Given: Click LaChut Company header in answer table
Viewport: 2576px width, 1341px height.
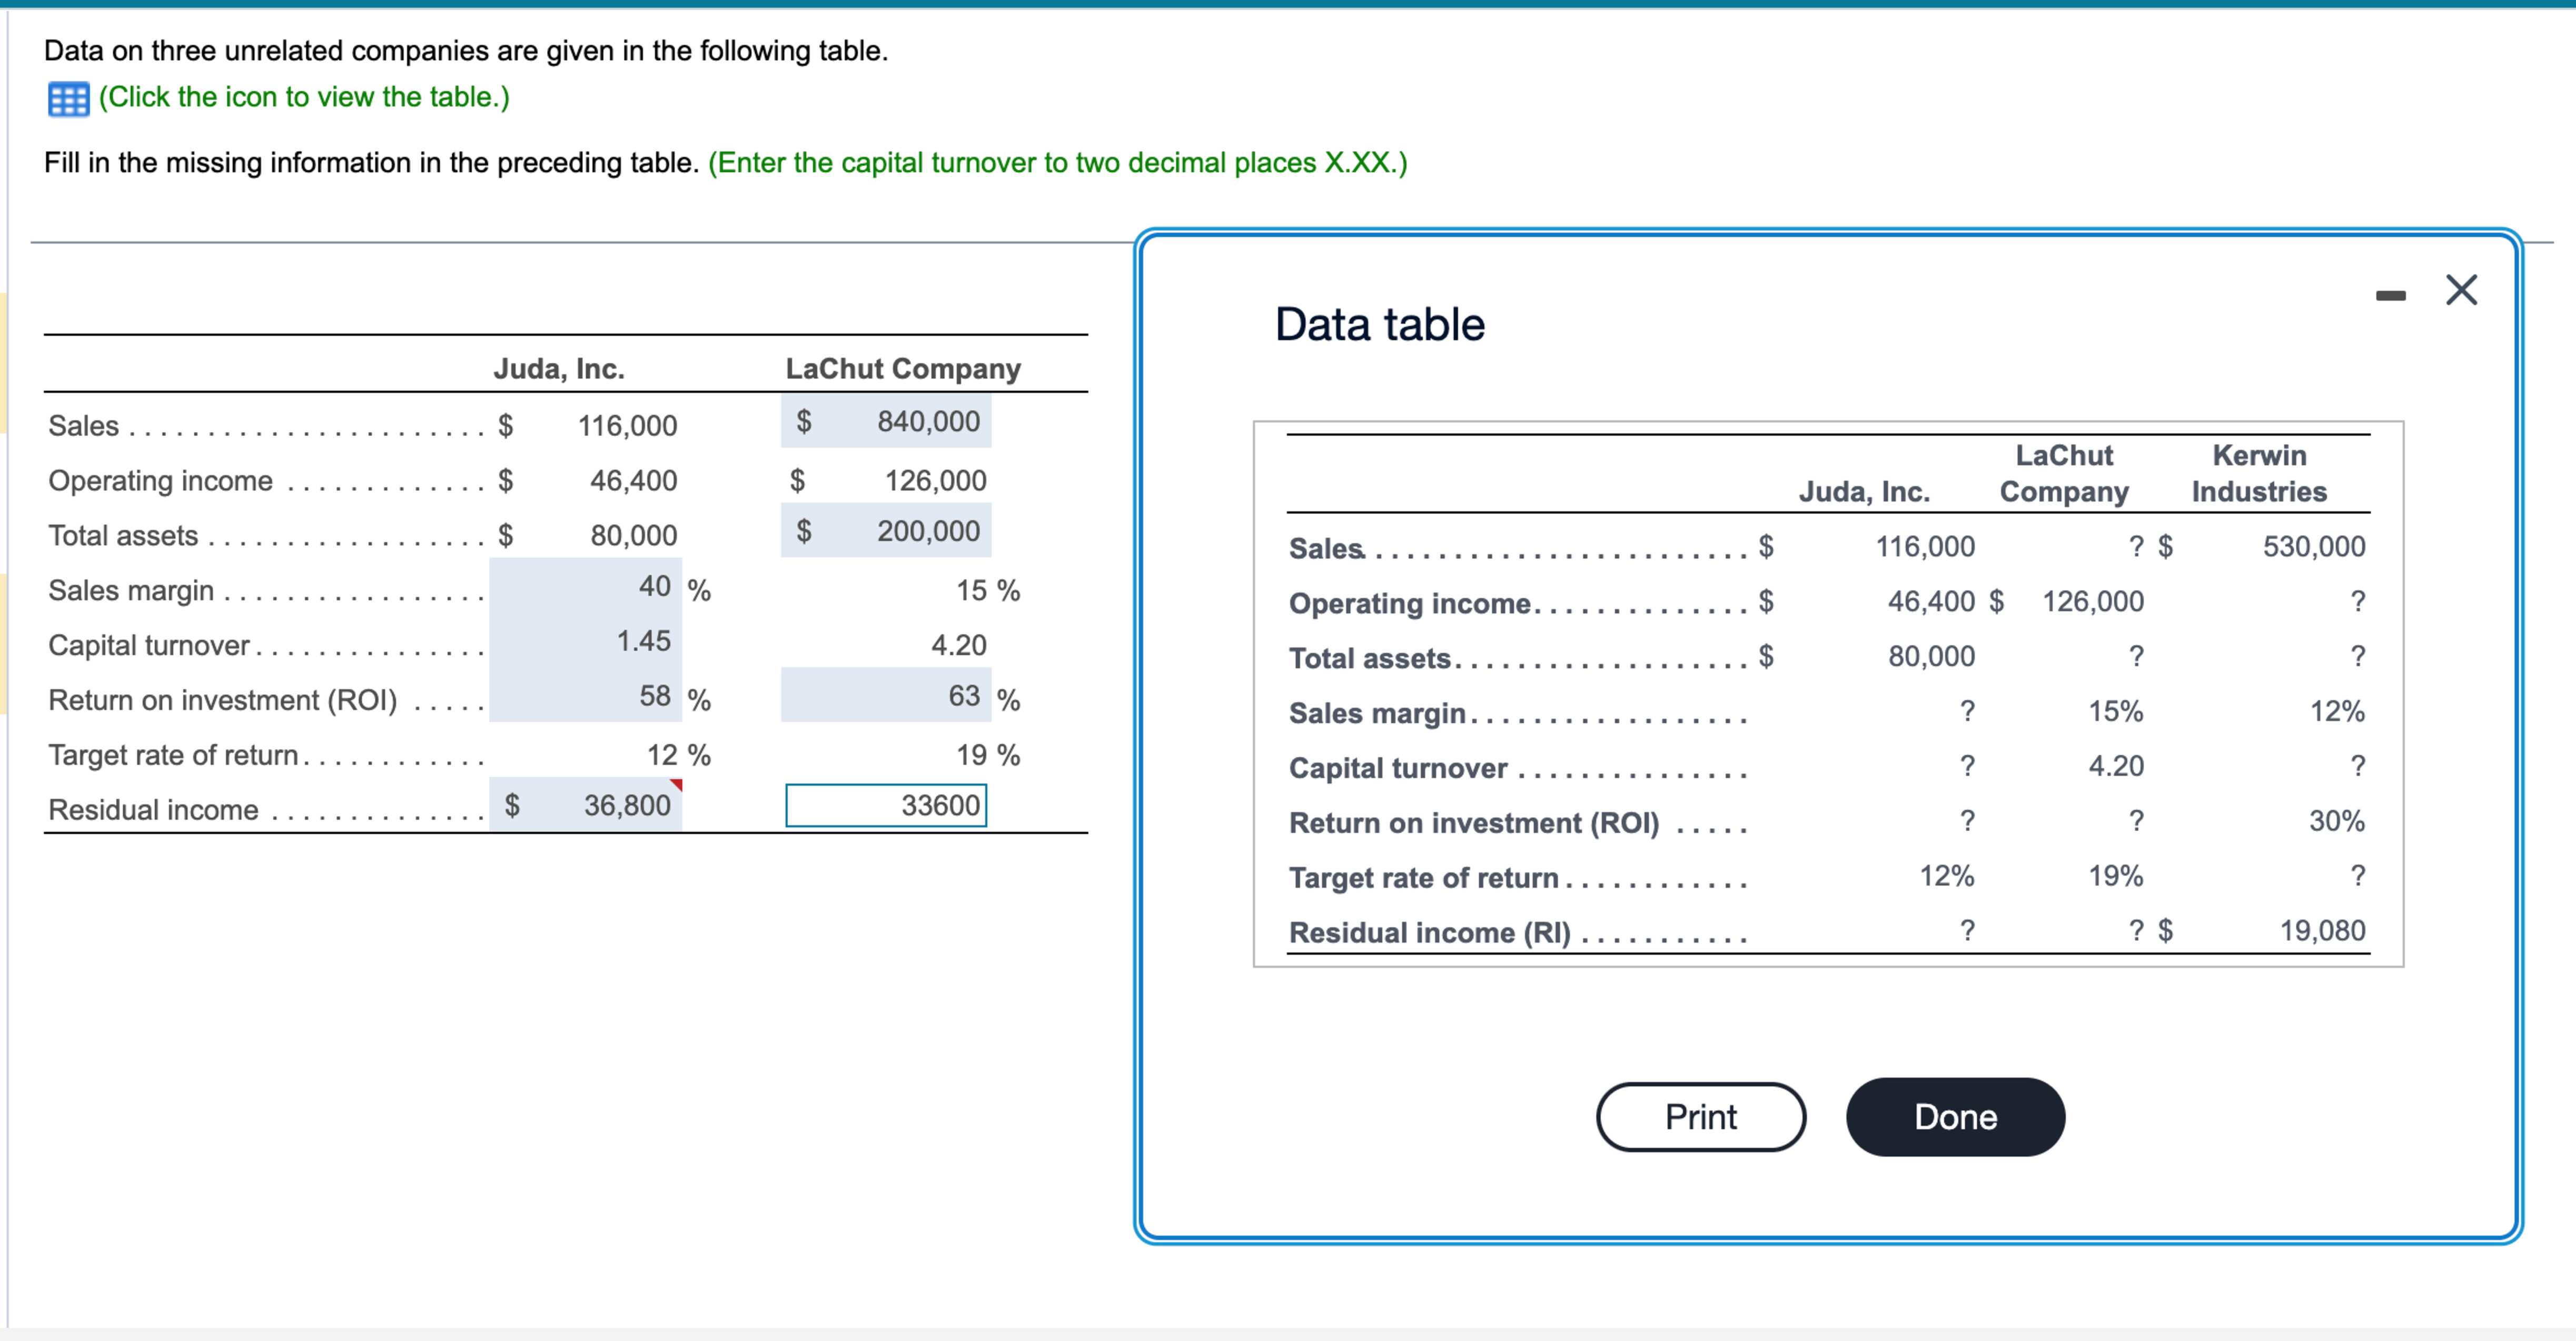Looking at the screenshot, I should click(x=902, y=369).
